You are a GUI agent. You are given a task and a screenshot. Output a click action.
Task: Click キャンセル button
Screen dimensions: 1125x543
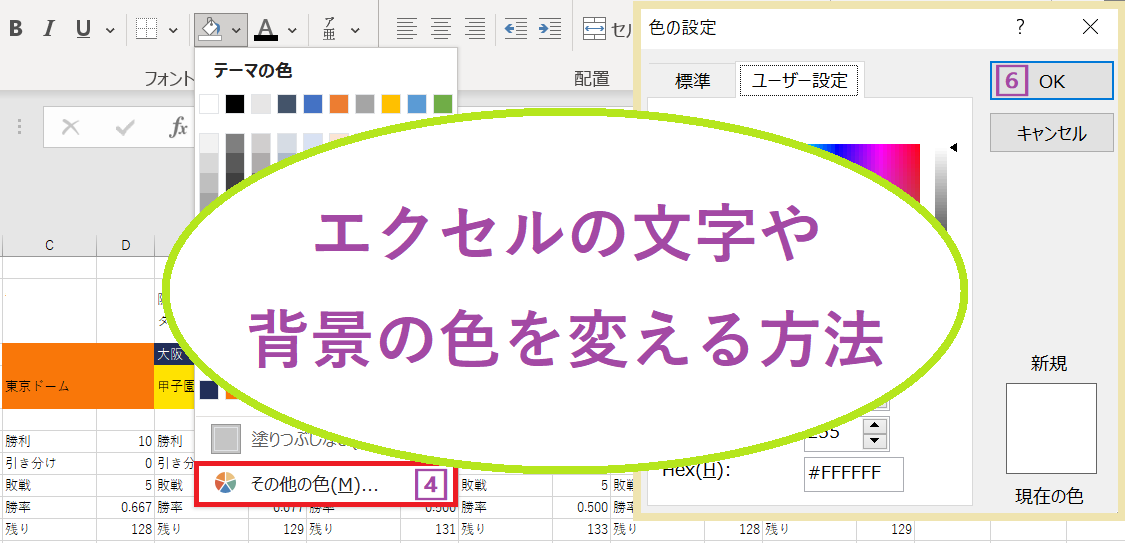(x=1052, y=133)
